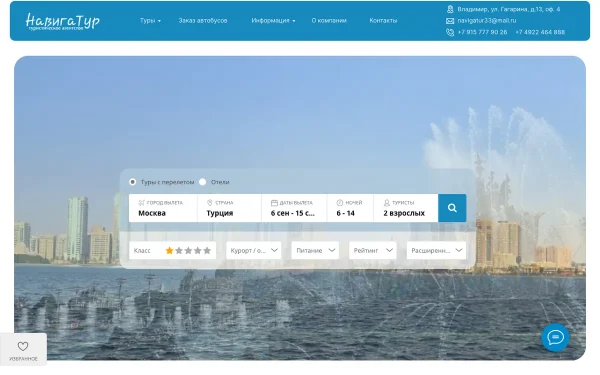
Task: Click email navigatur33@mail.ru
Action: (486, 21)
